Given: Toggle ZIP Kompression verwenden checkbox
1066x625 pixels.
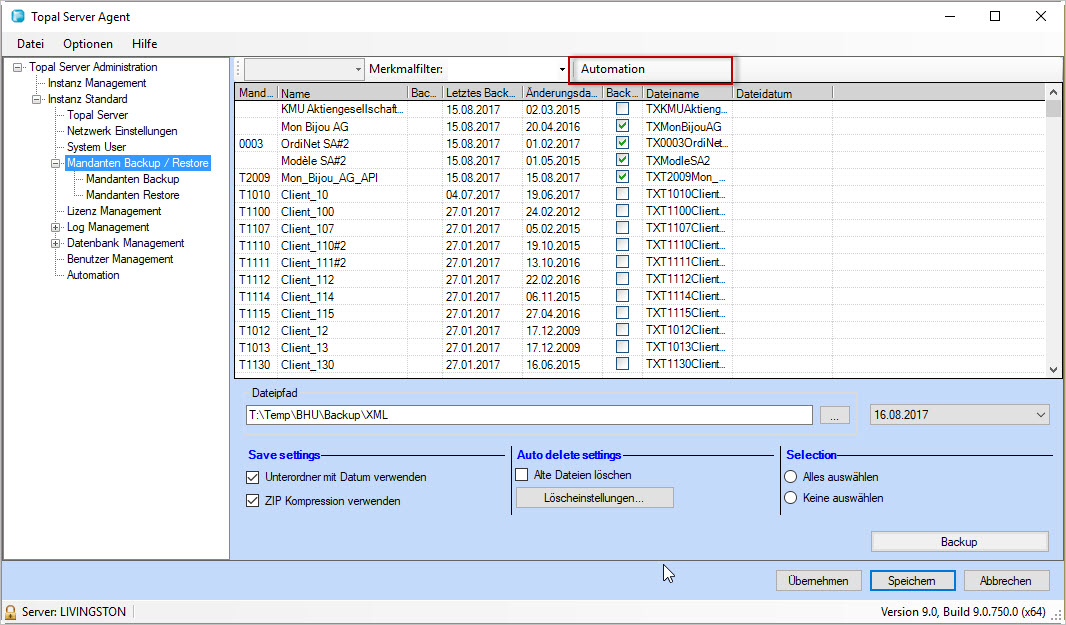Looking at the screenshot, I should pos(252,501).
